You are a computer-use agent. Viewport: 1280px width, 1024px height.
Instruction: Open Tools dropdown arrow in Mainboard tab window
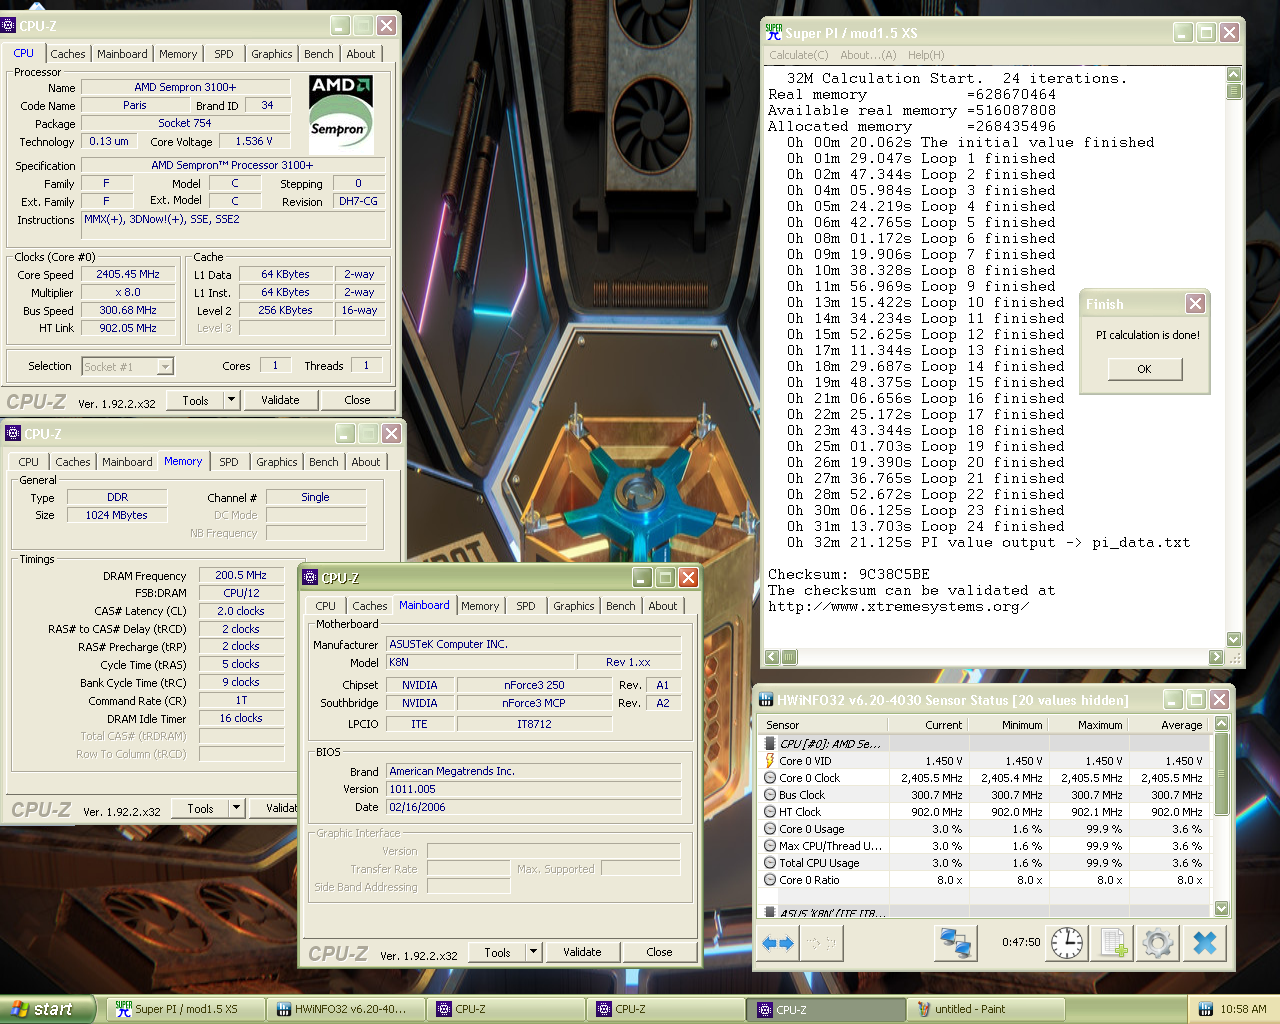(x=533, y=952)
